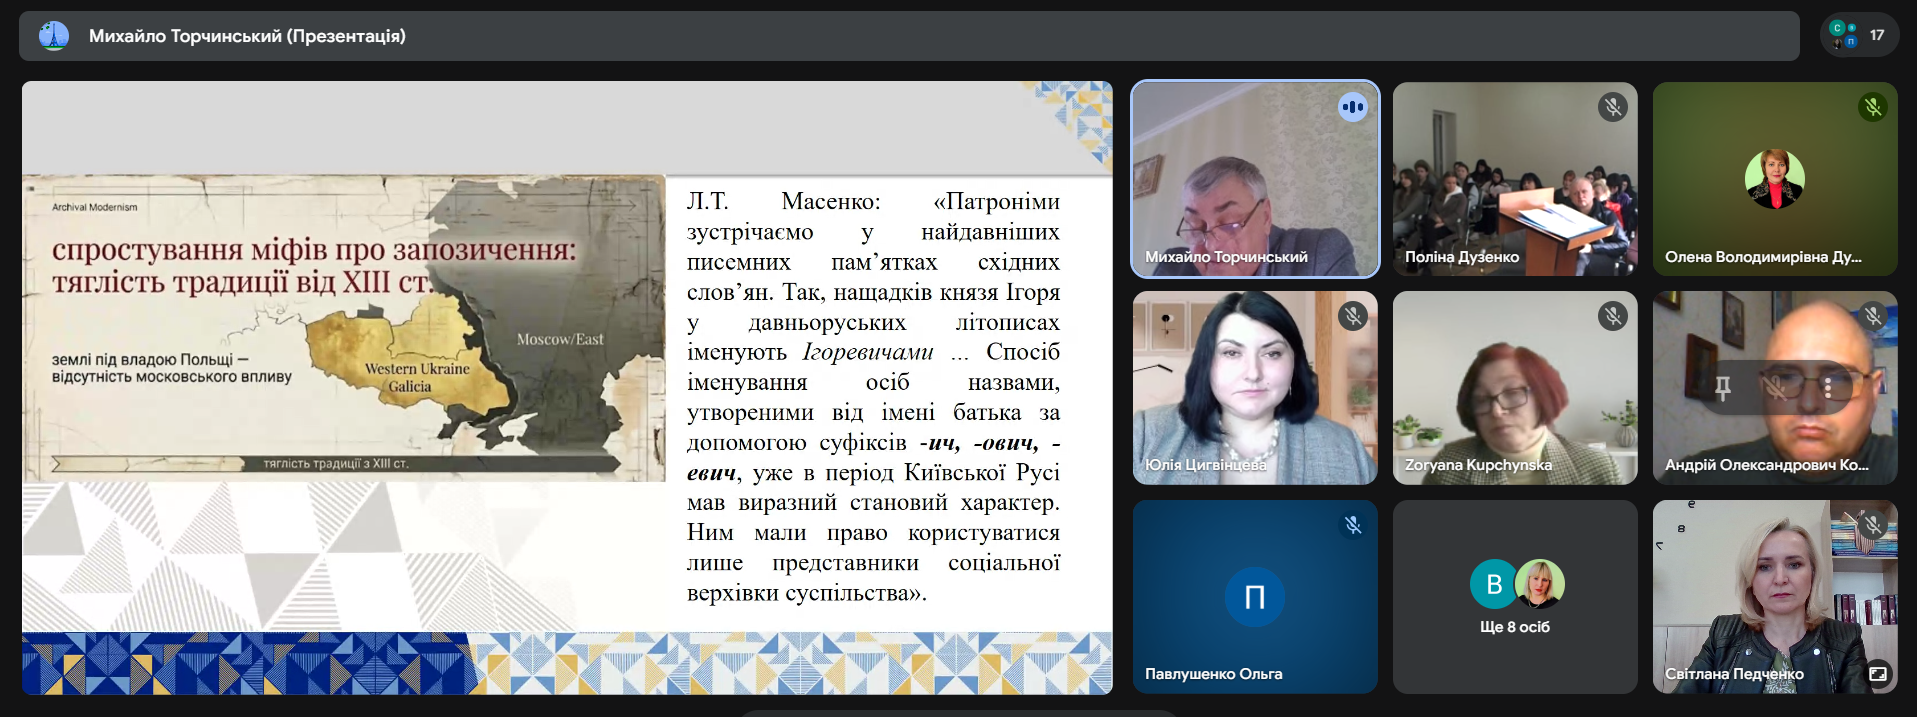Click the mute microphone control on Андрій's tile overlay

1775,388
